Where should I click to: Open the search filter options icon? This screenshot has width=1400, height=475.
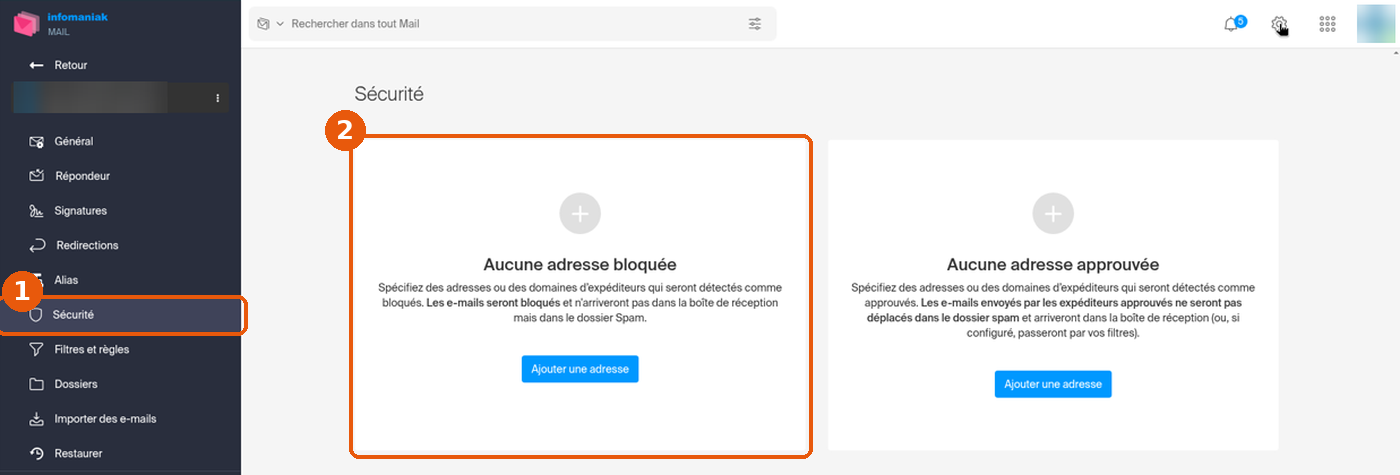pos(755,23)
